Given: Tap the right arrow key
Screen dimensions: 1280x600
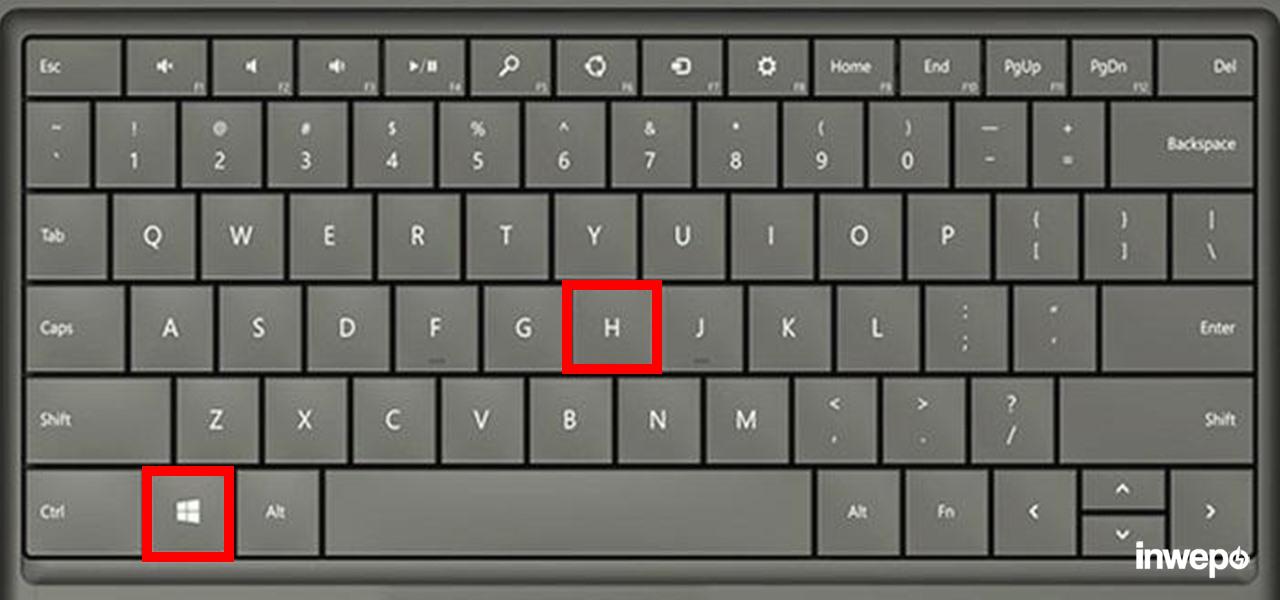Looking at the screenshot, I should (1211, 512).
